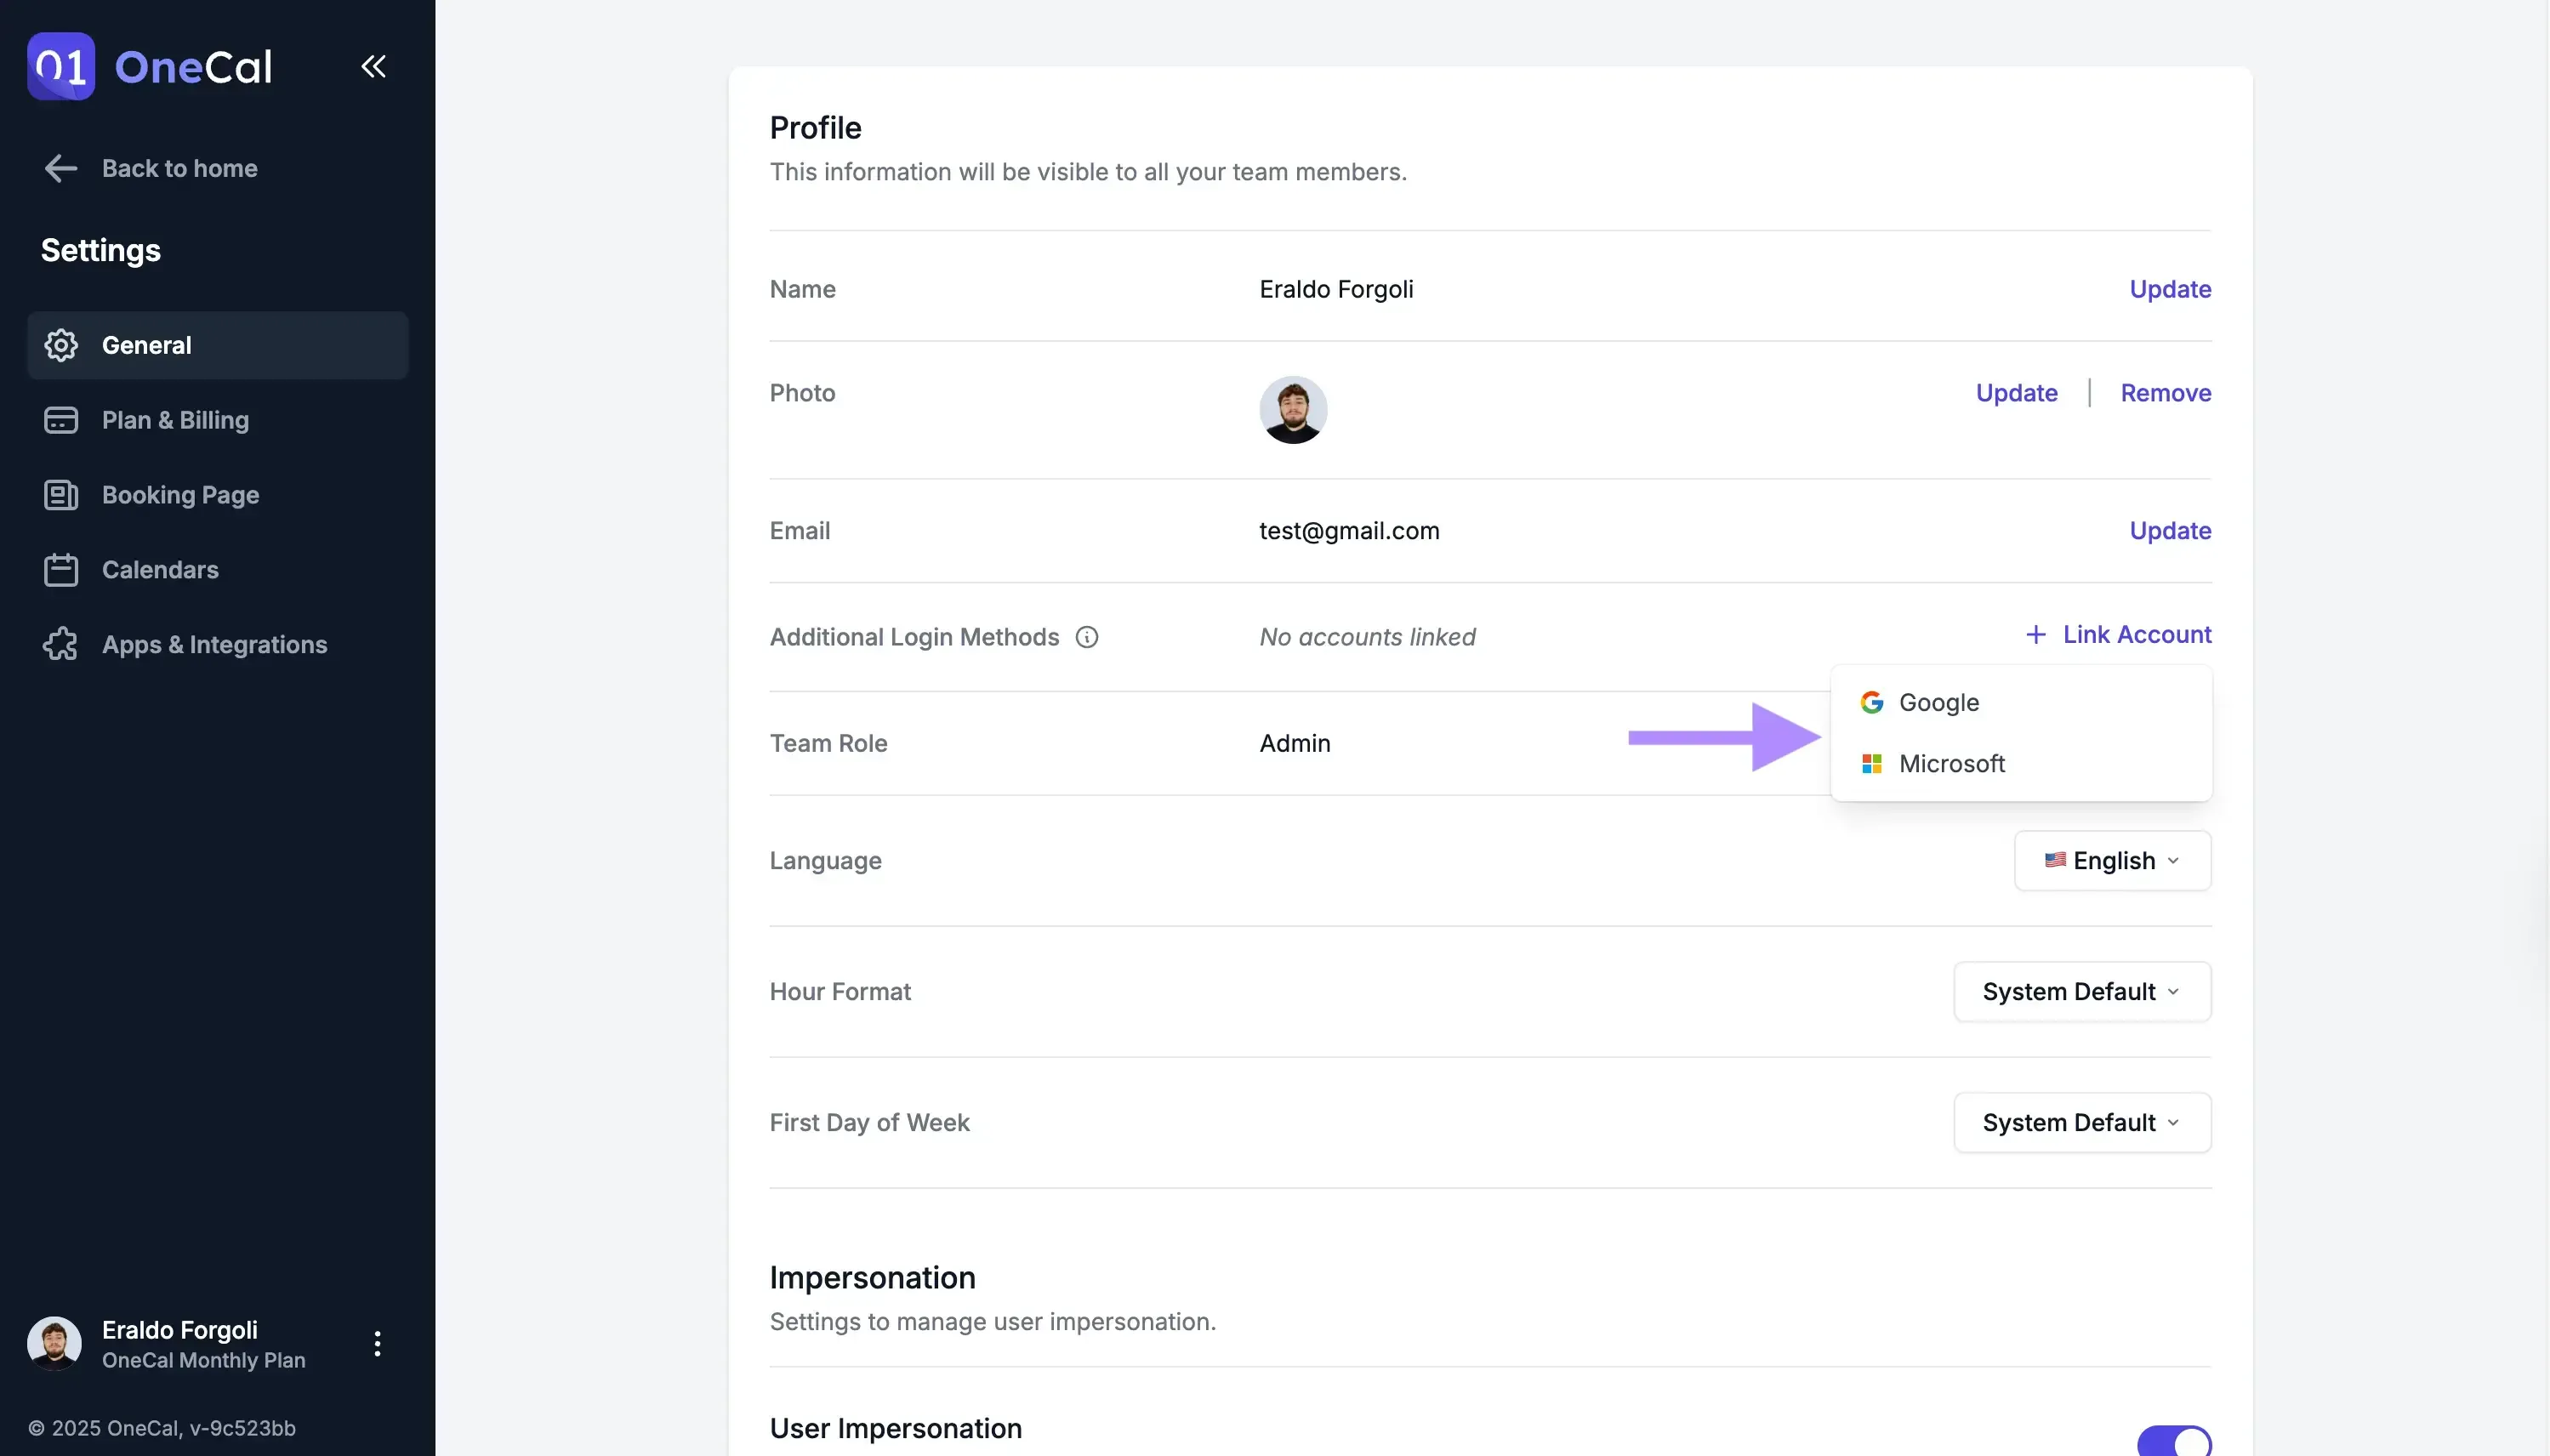Click Remove link for Photo
The image size is (2550, 1456).
point(2165,393)
